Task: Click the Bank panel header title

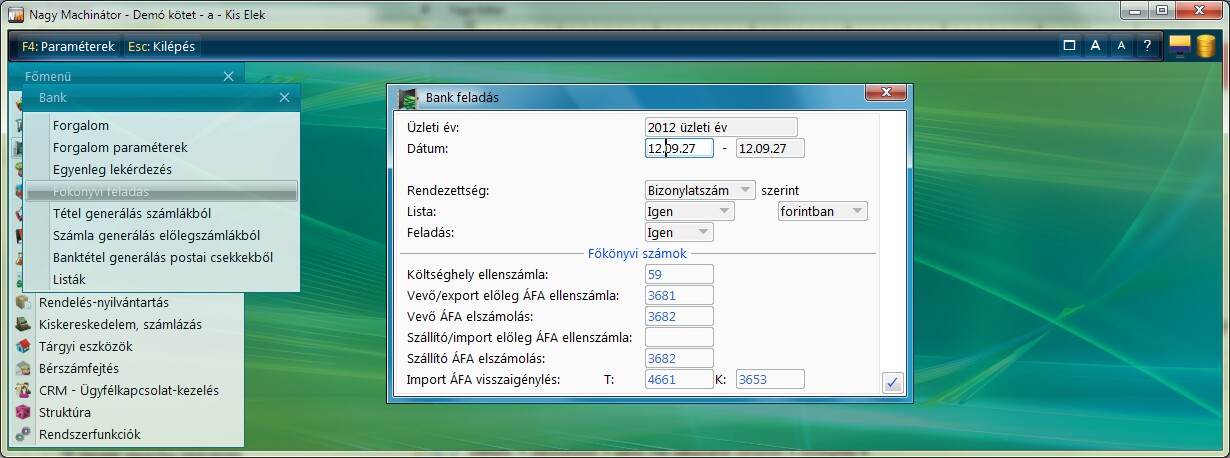Action: pyautogui.click(x=53, y=98)
